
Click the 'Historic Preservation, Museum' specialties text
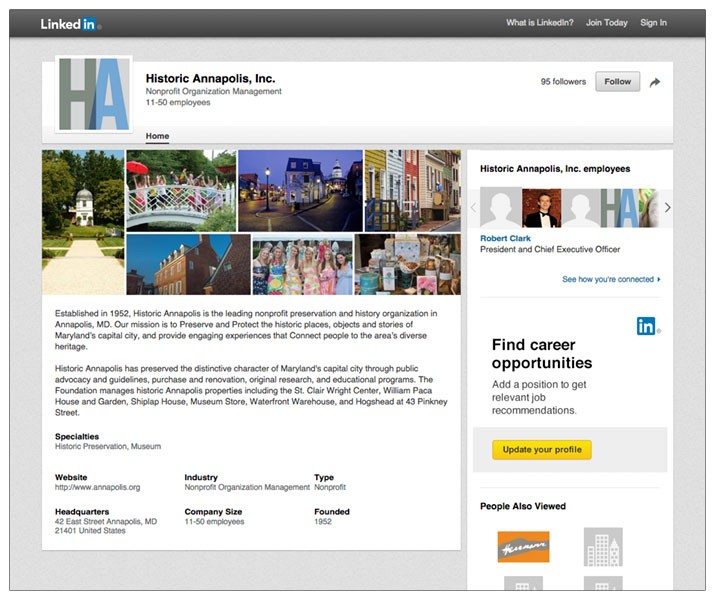[108, 446]
